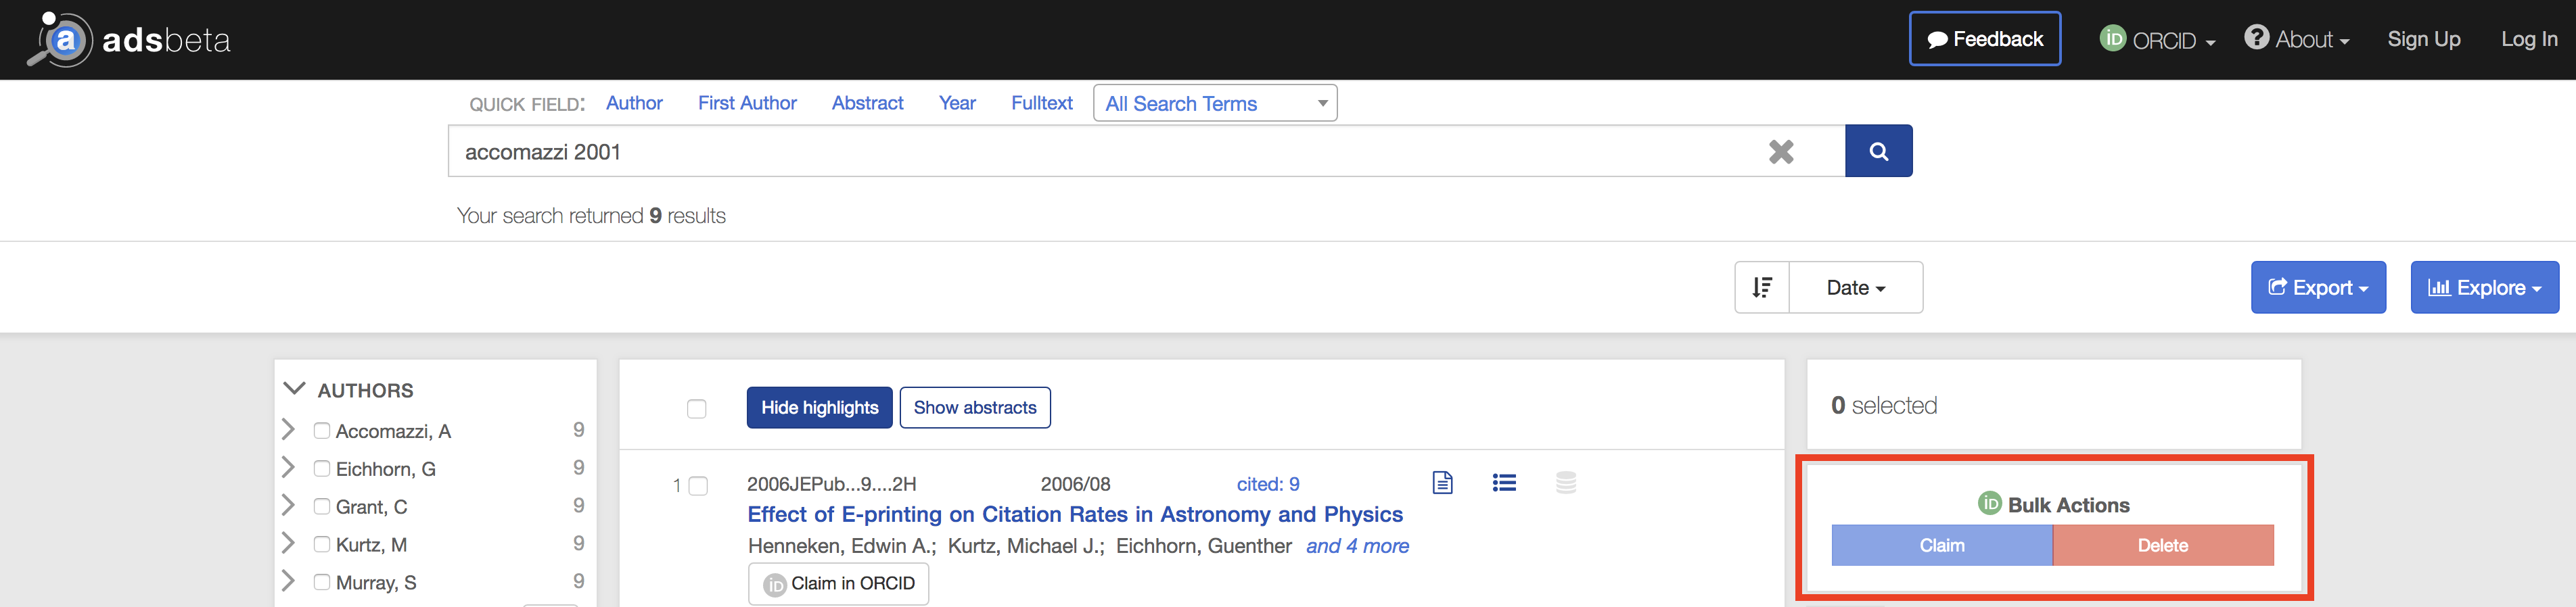Screen dimensions: 2576x607
Task: Click the citations list icon for the Henneken paper
Action: click(x=1504, y=482)
